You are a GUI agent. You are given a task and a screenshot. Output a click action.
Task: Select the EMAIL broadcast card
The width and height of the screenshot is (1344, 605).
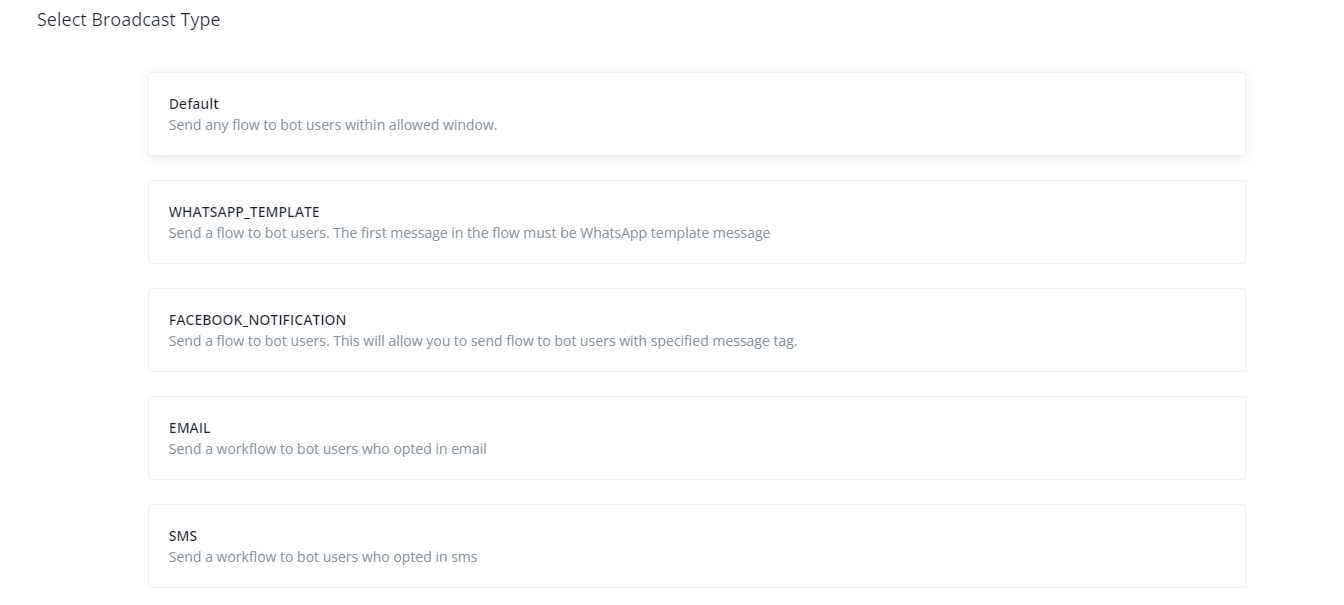[x=696, y=438]
